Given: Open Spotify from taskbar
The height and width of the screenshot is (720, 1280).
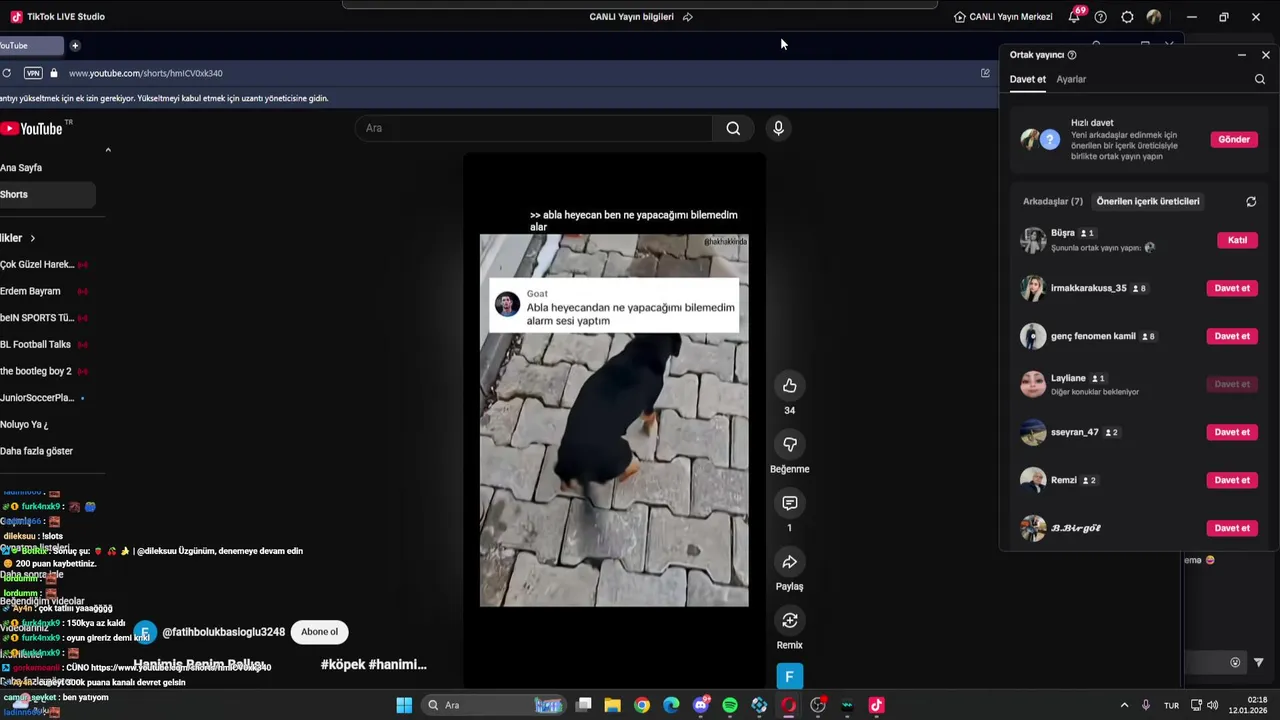Looking at the screenshot, I should click(x=730, y=705).
